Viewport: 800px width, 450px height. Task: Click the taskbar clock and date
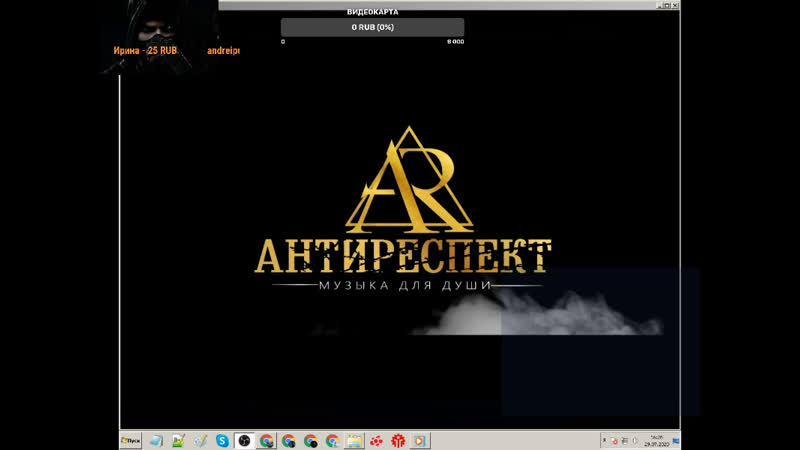[x=657, y=441]
